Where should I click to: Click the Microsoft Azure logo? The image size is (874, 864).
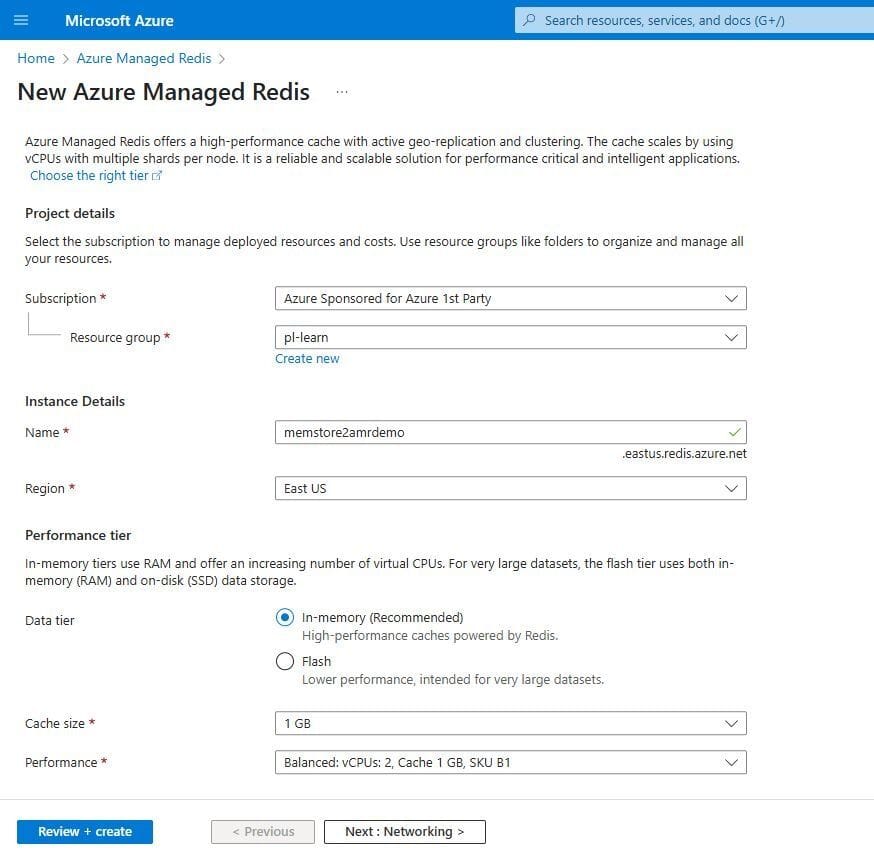(x=118, y=20)
